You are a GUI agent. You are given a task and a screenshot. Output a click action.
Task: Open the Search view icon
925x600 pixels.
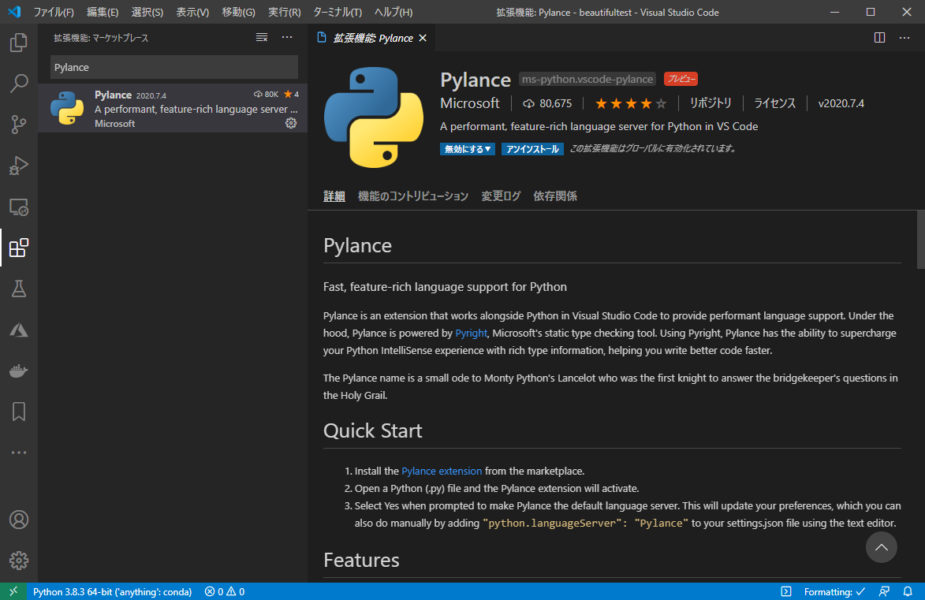(18, 84)
